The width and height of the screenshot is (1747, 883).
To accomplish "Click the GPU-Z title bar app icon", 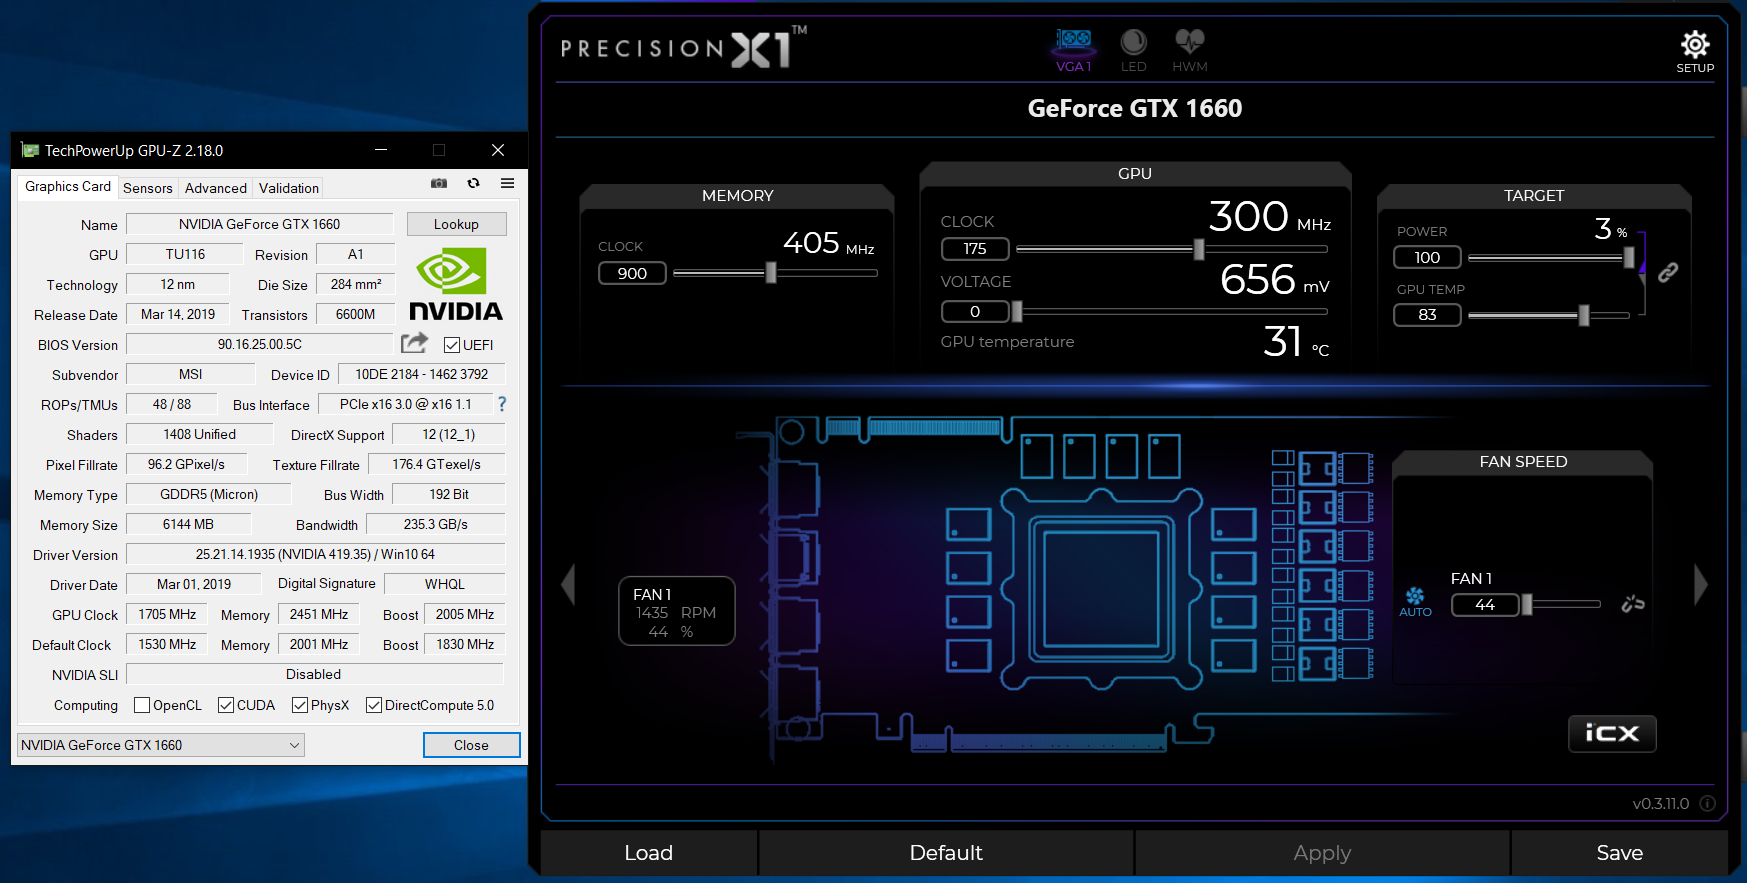I will pyautogui.click(x=30, y=150).
